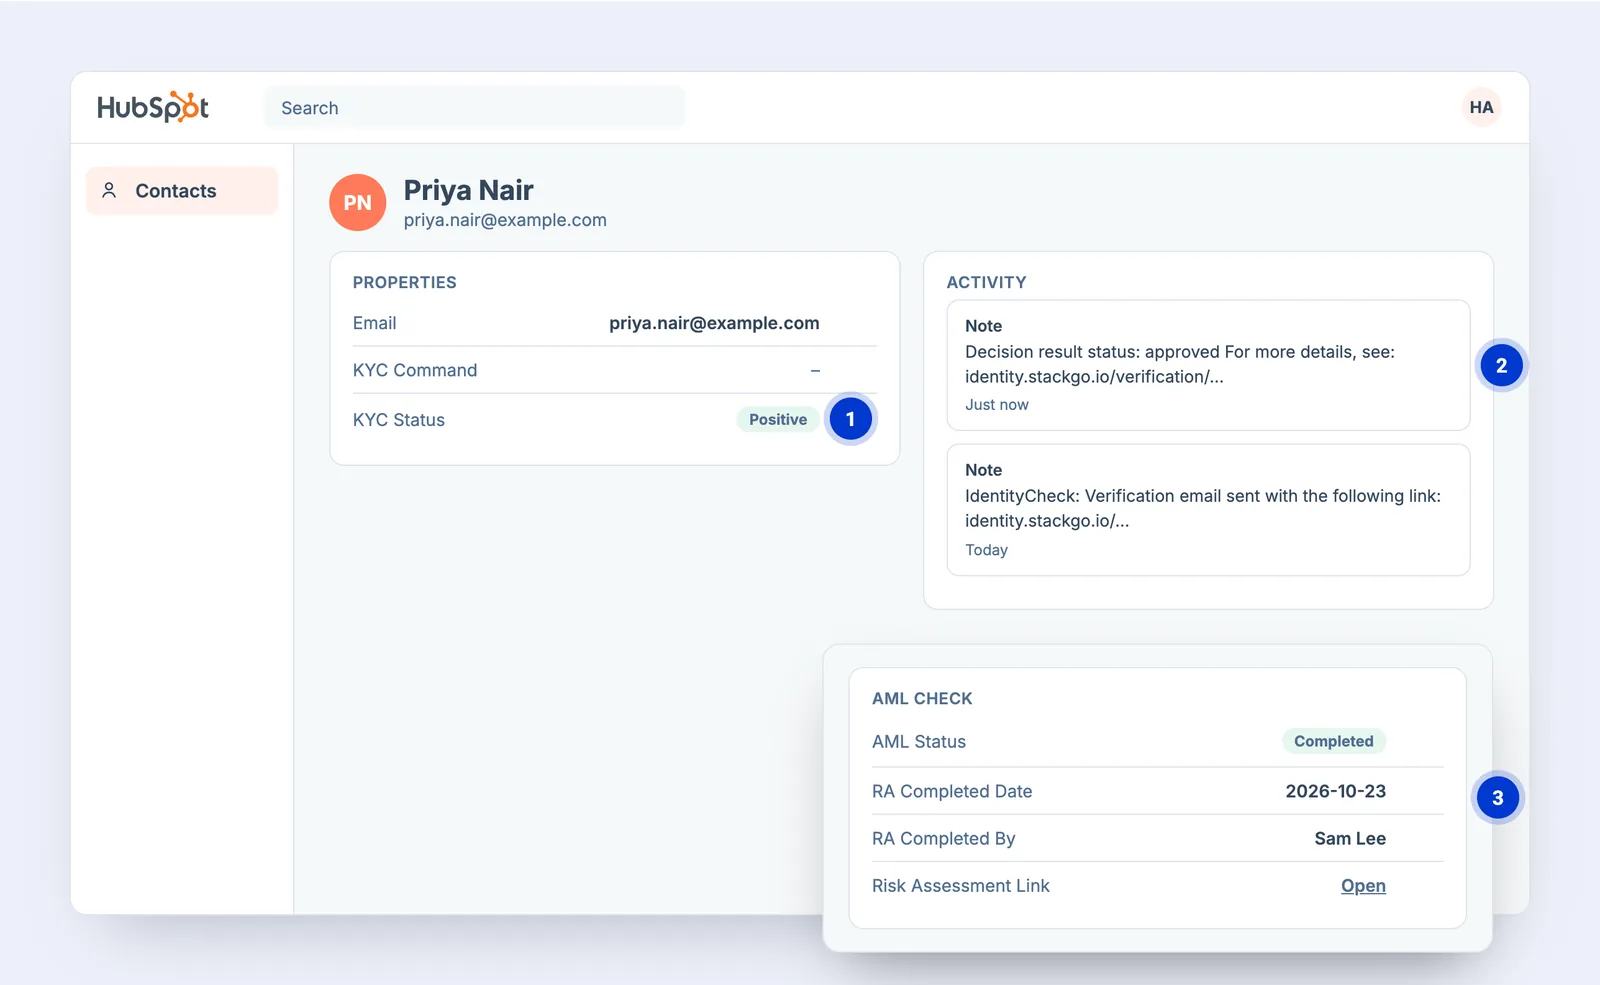Click the PN contact avatar
Viewport: 1600px width, 985px height.
coord(357,202)
